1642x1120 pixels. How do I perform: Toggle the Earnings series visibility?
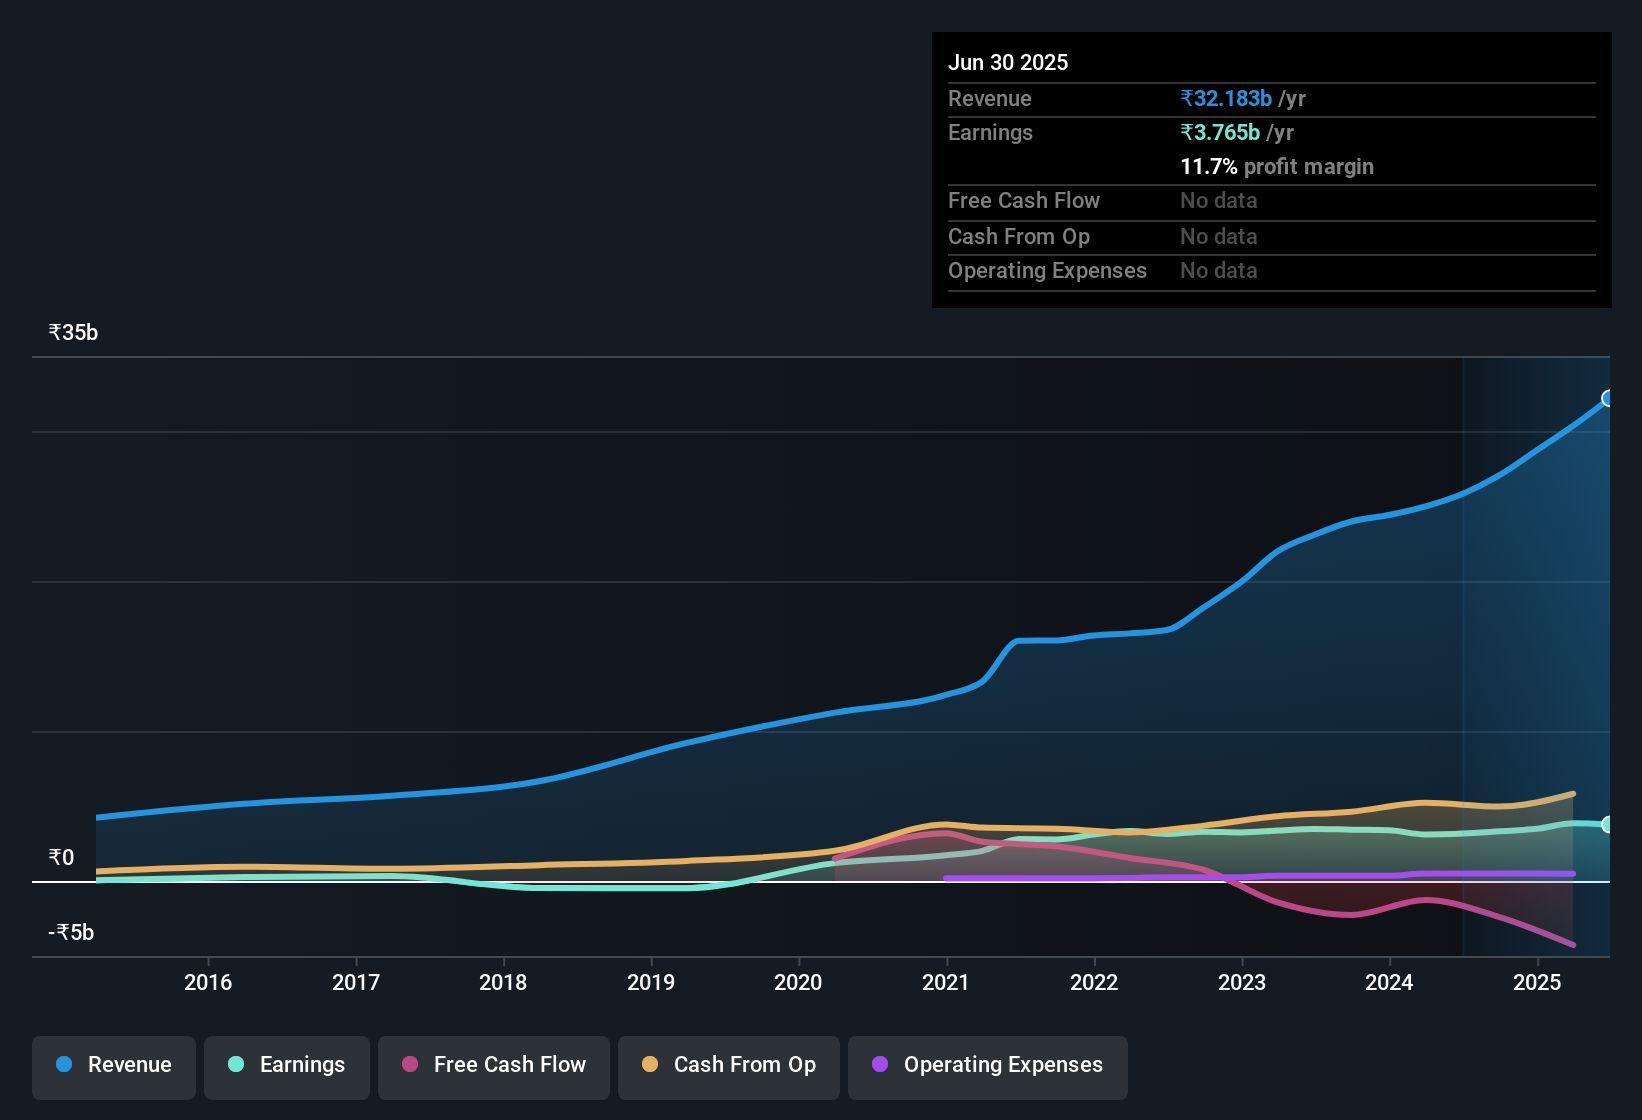[x=287, y=1065]
